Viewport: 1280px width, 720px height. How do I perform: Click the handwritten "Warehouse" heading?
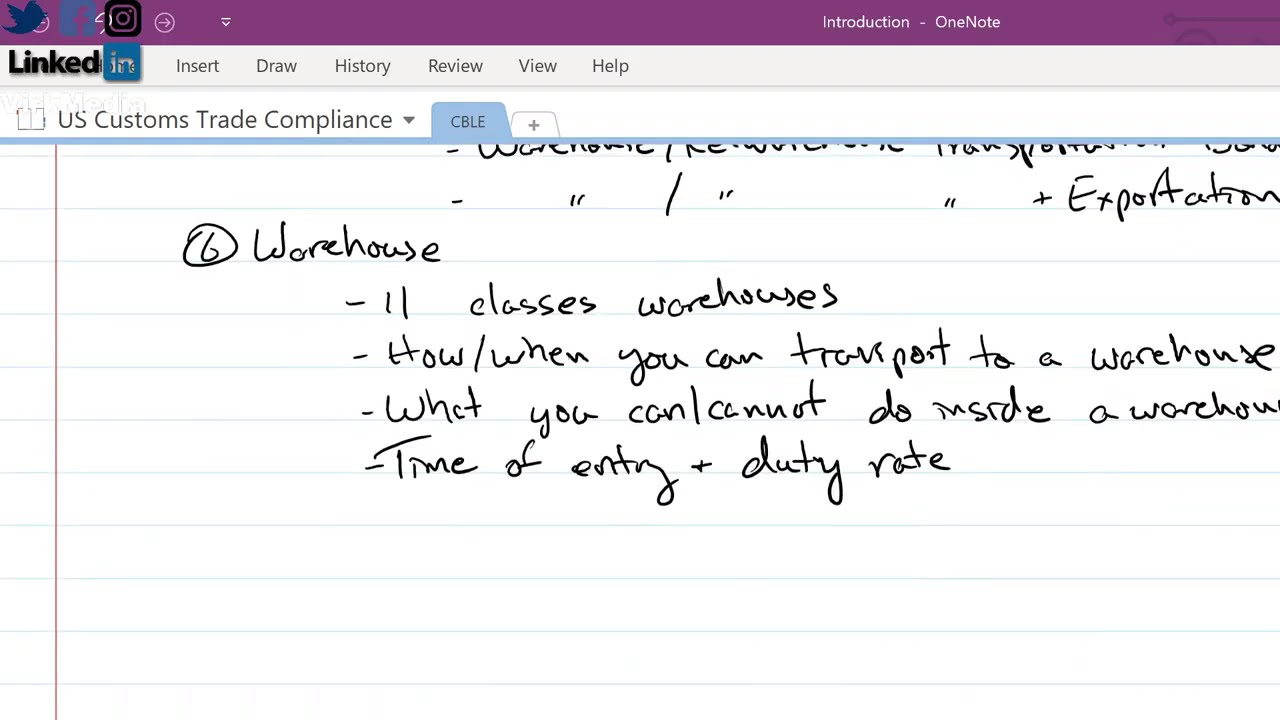(346, 245)
